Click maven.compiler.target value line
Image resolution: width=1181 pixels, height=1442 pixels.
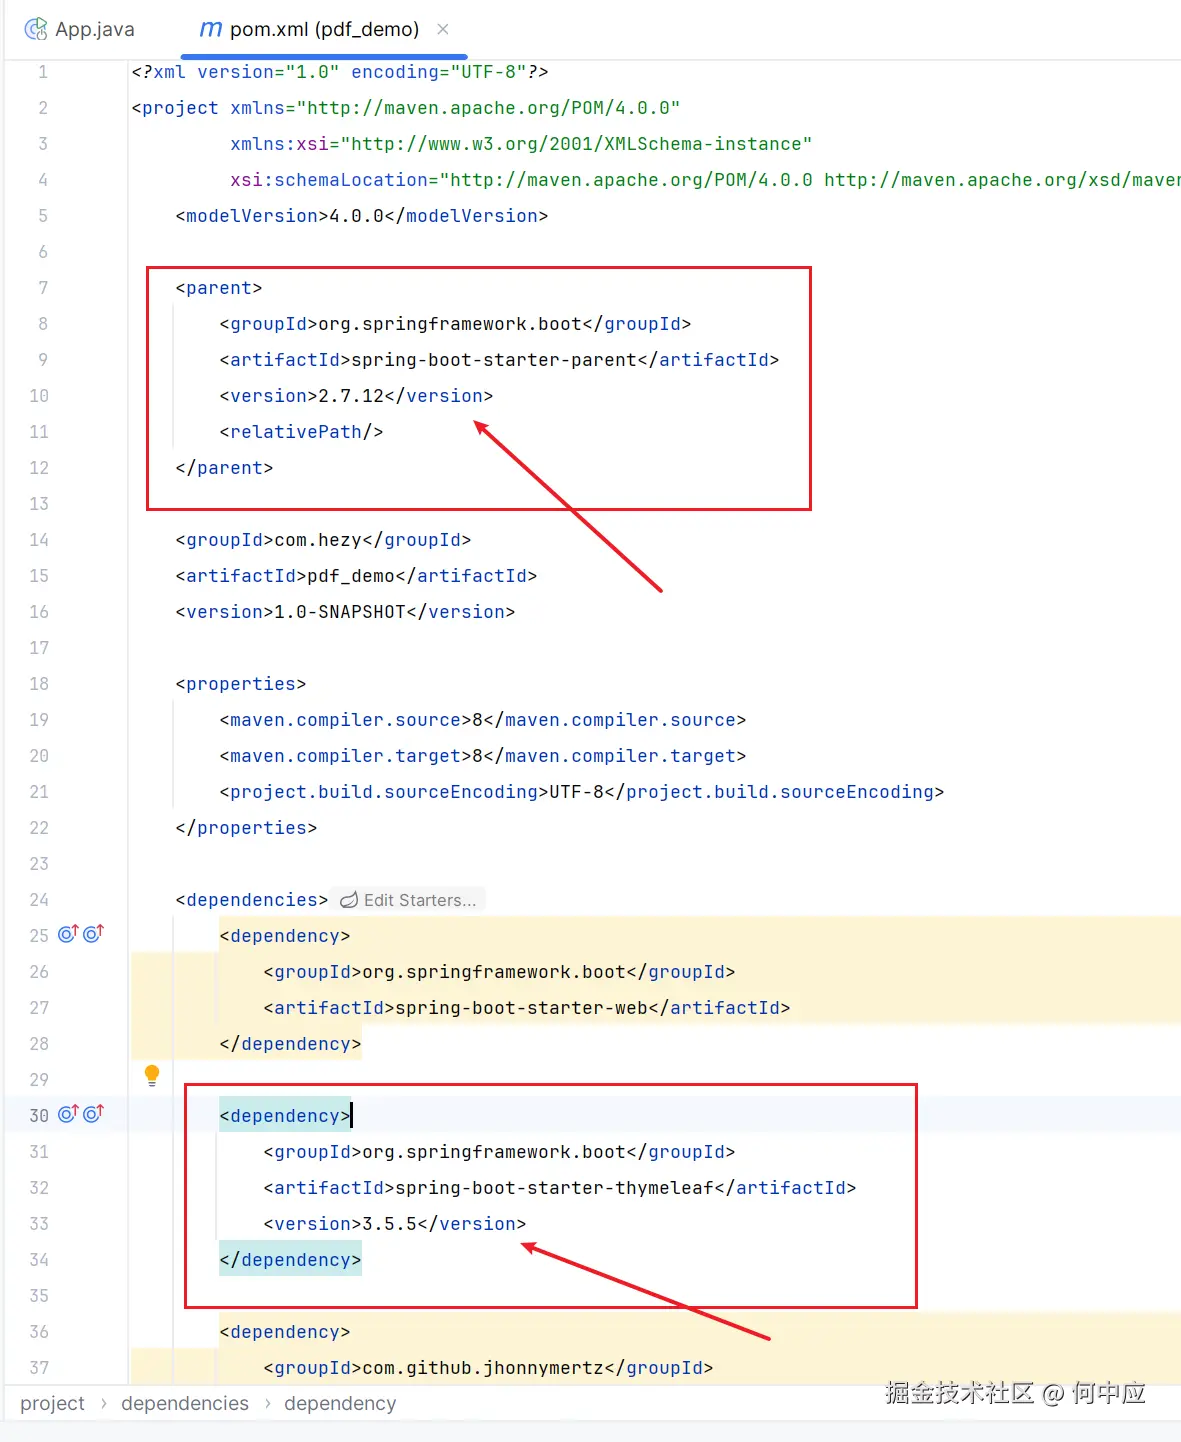point(483,756)
